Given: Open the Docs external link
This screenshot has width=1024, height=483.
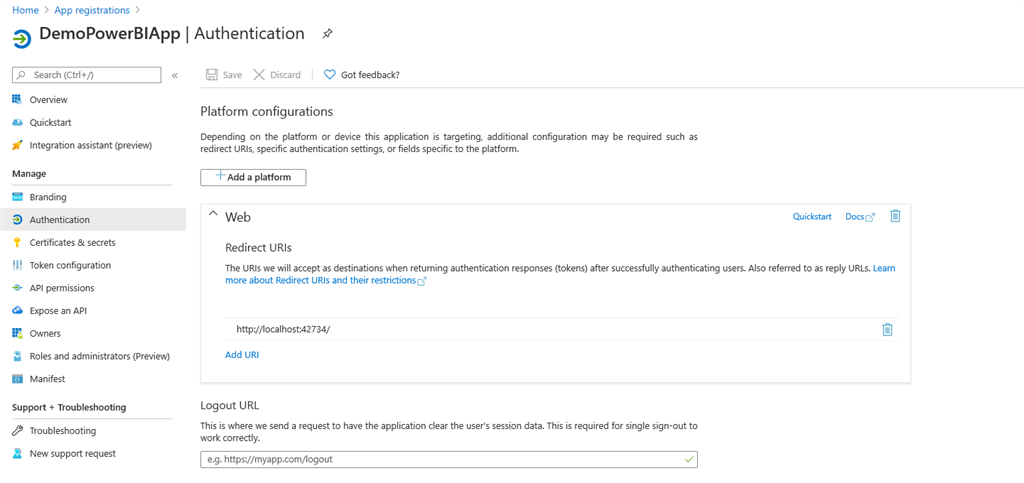Looking at the screenshot, I should (859, 217).
